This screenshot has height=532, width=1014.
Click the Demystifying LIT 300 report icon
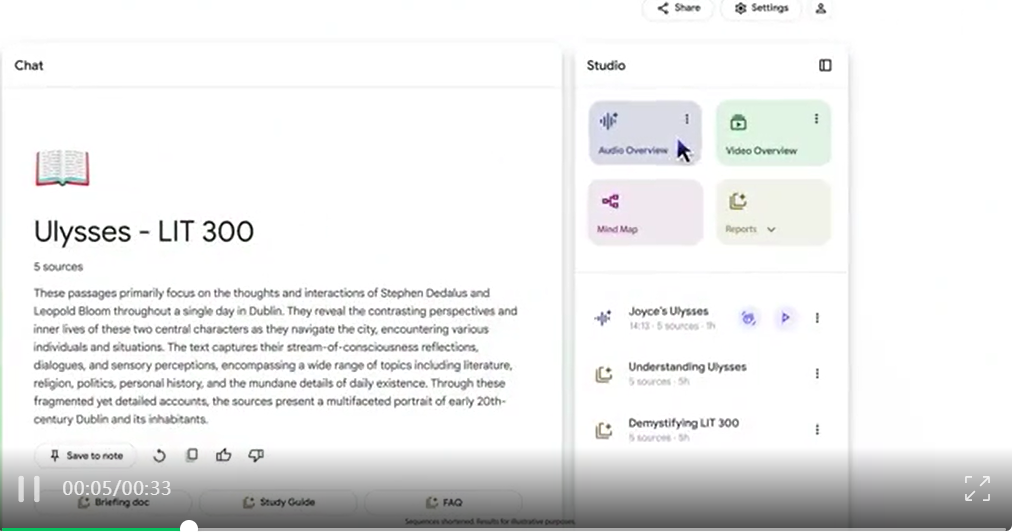pyautogui.click(x=603, y=430)
